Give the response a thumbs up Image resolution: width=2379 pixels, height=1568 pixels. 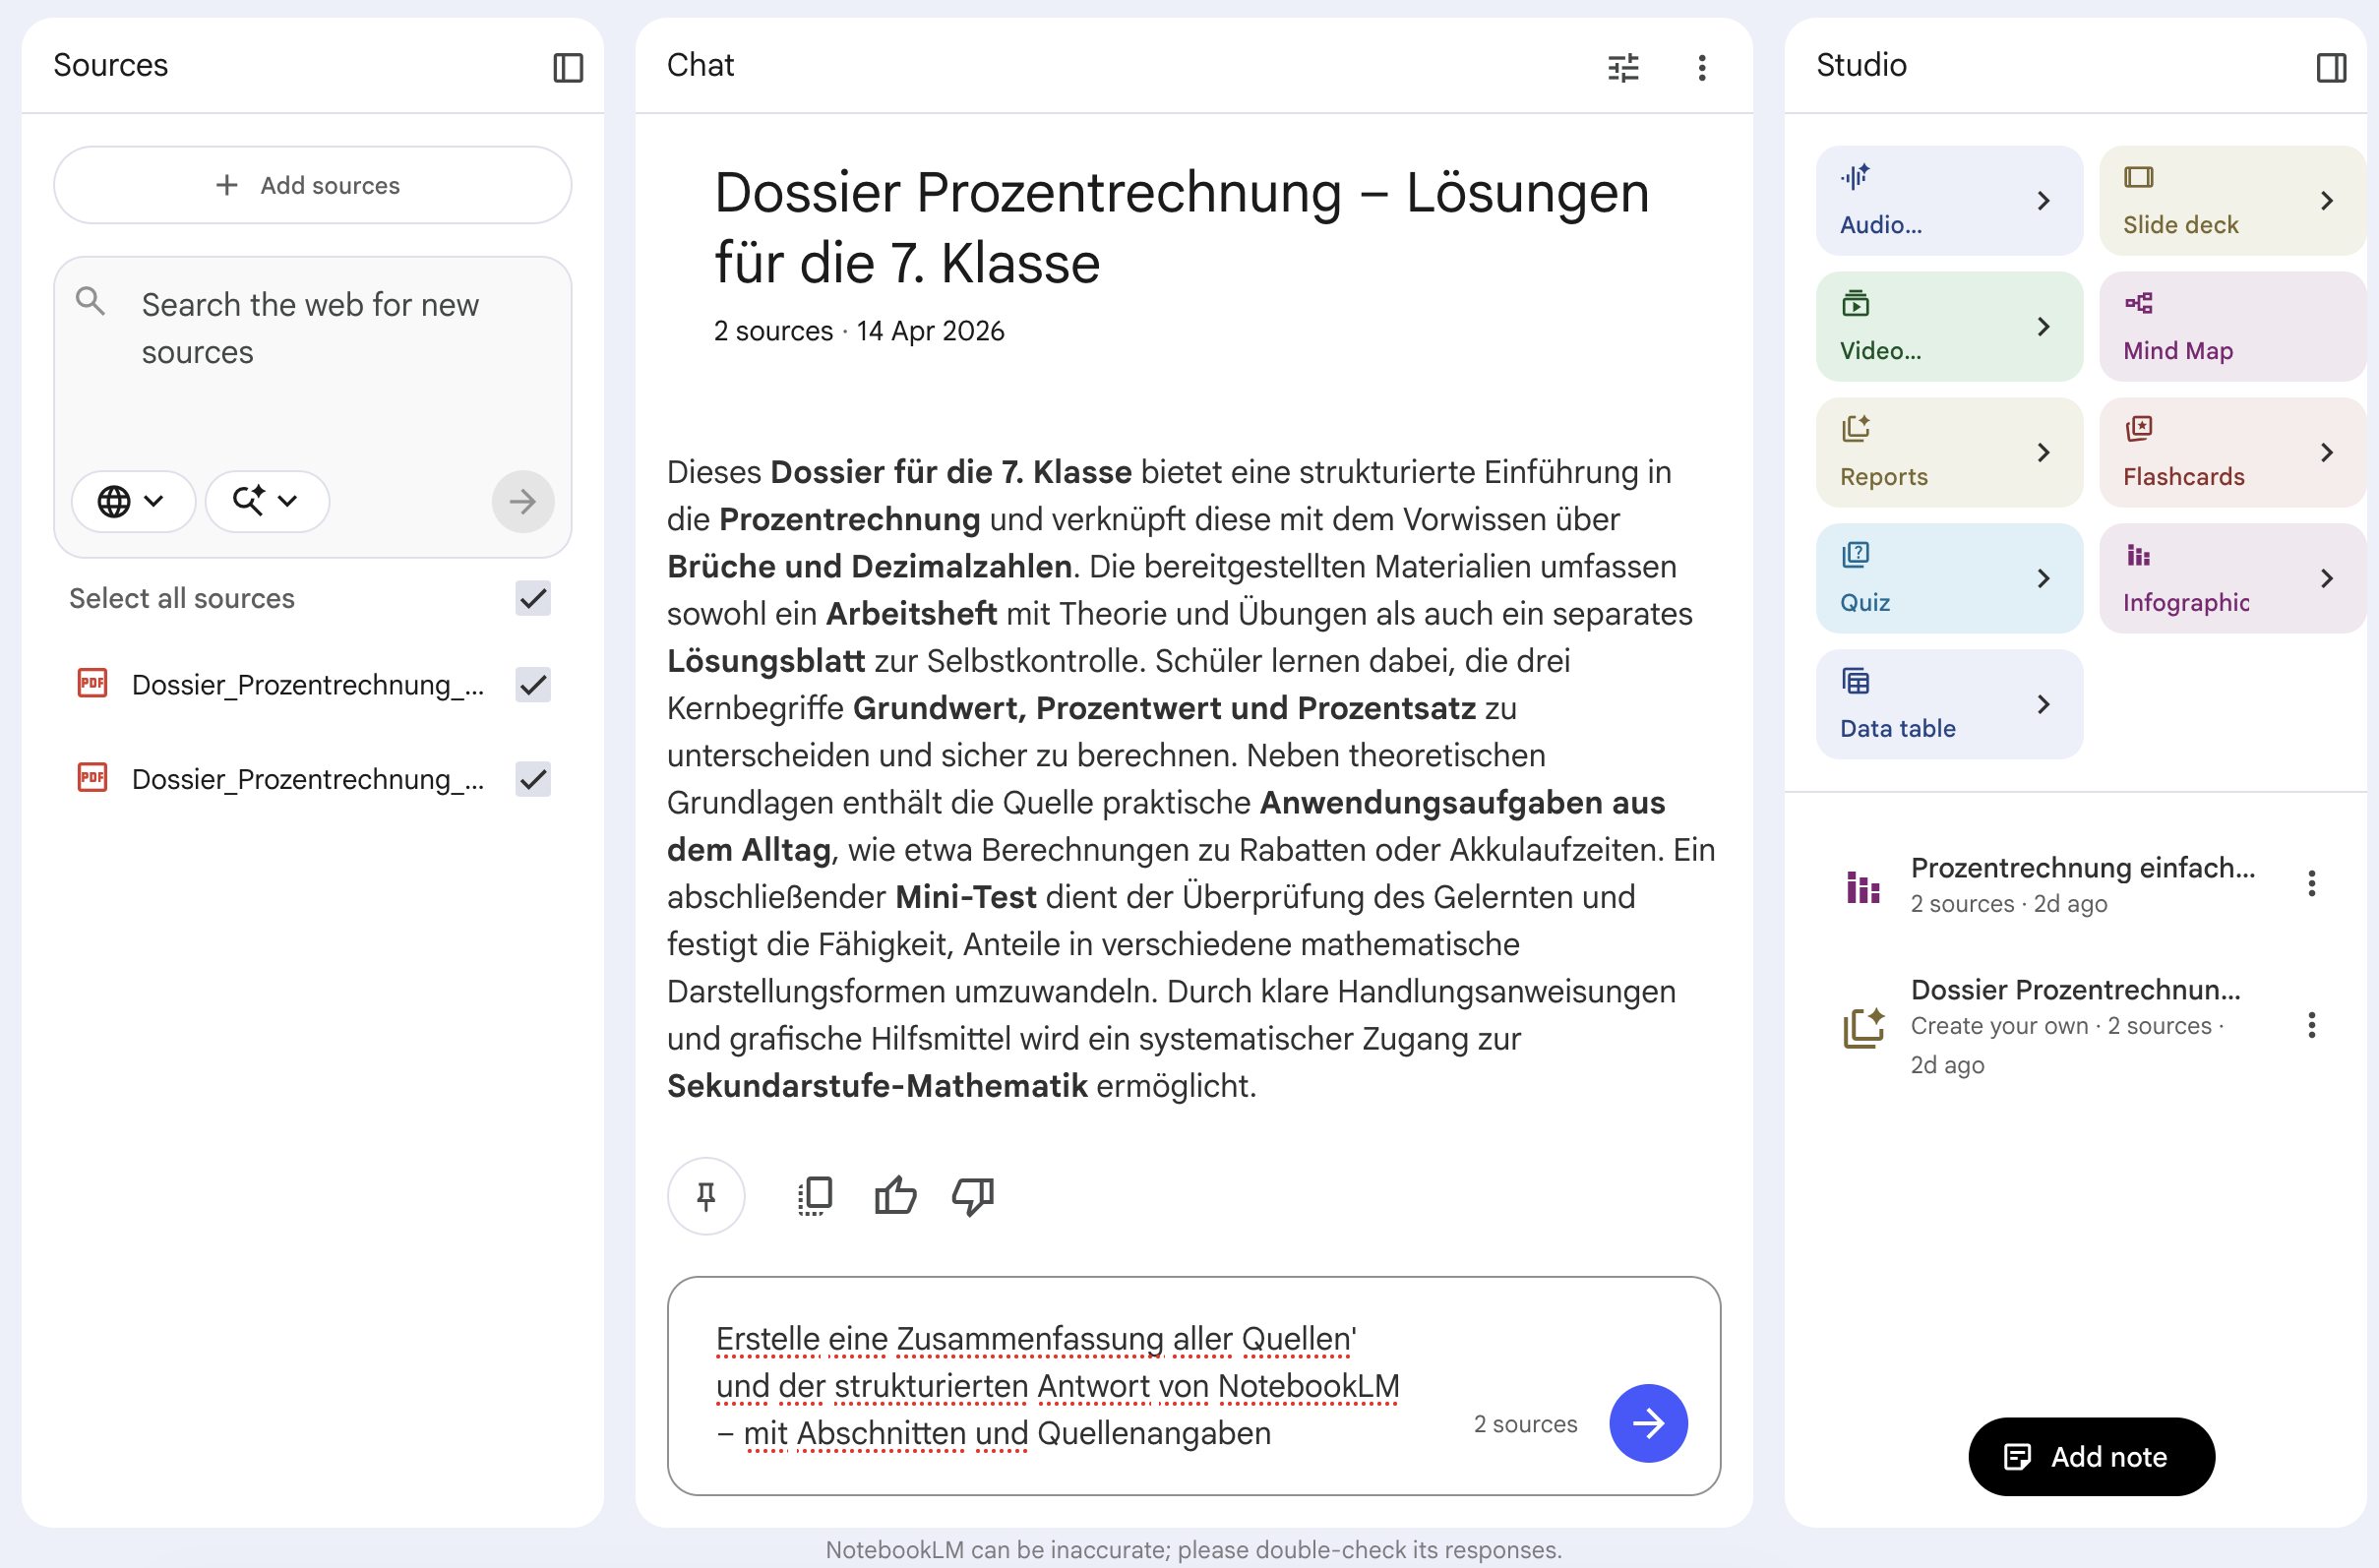coord(893,1196)
